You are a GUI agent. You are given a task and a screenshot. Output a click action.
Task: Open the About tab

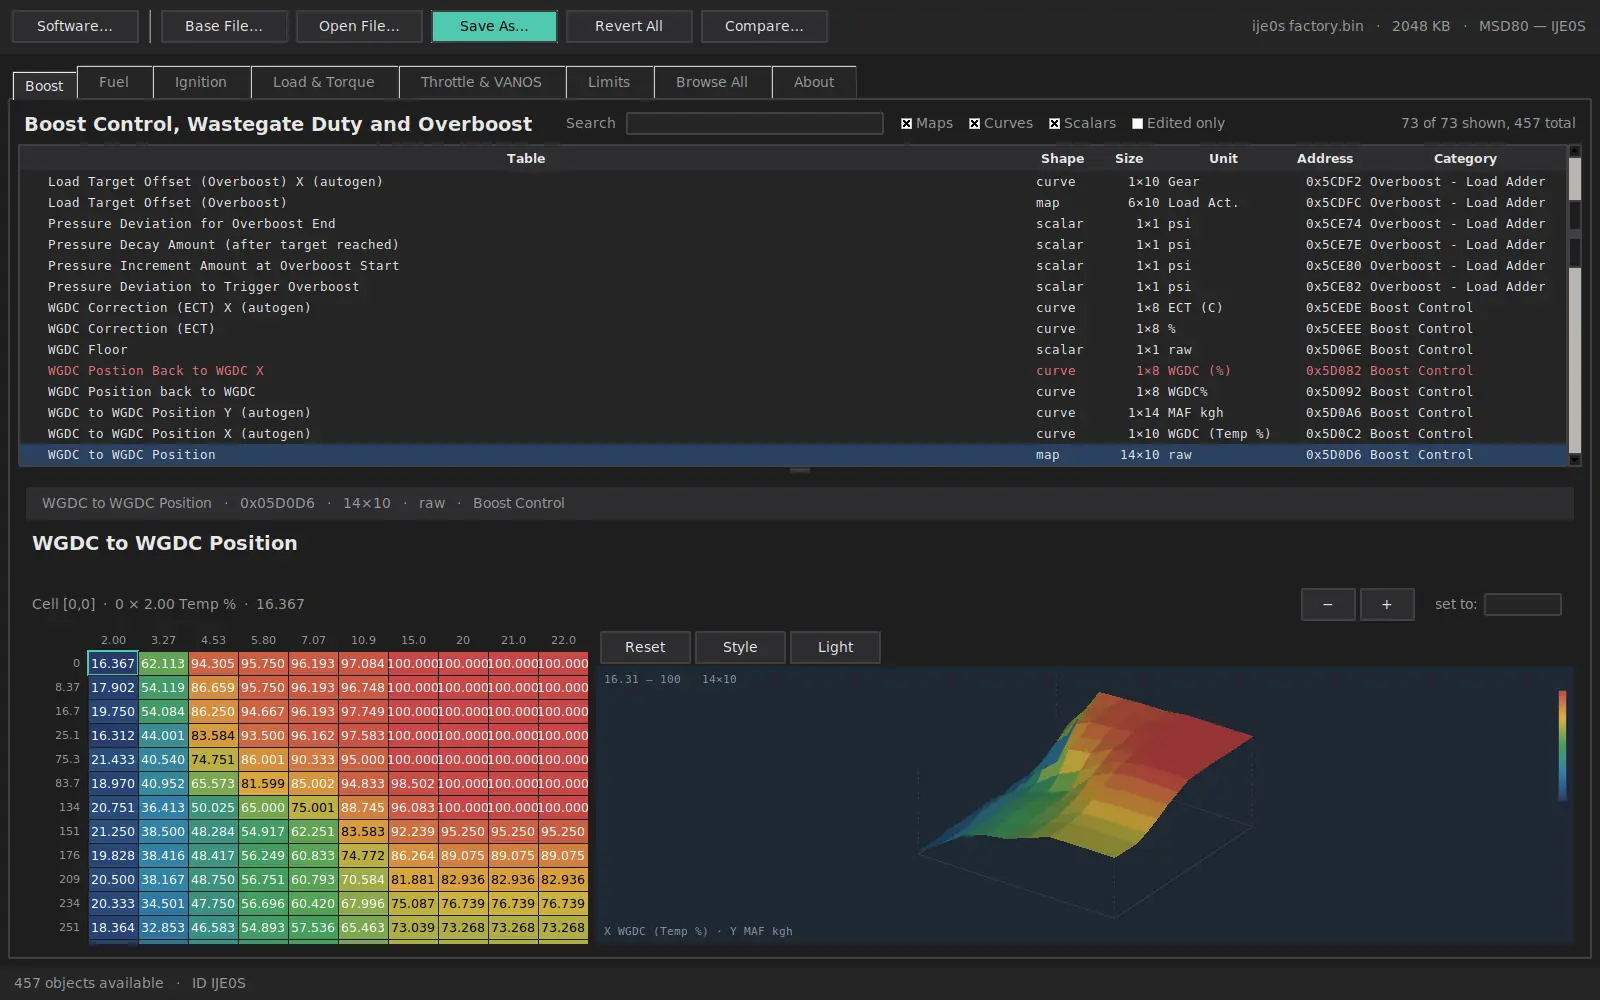[x=814, y=82]
